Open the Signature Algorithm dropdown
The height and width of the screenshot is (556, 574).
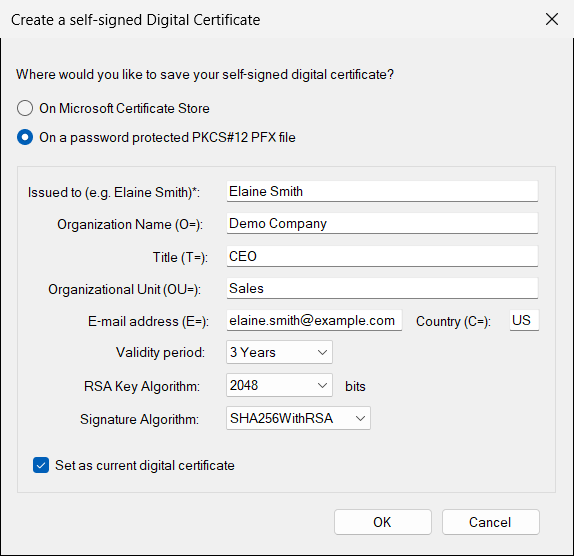click(x=298, y=418)
